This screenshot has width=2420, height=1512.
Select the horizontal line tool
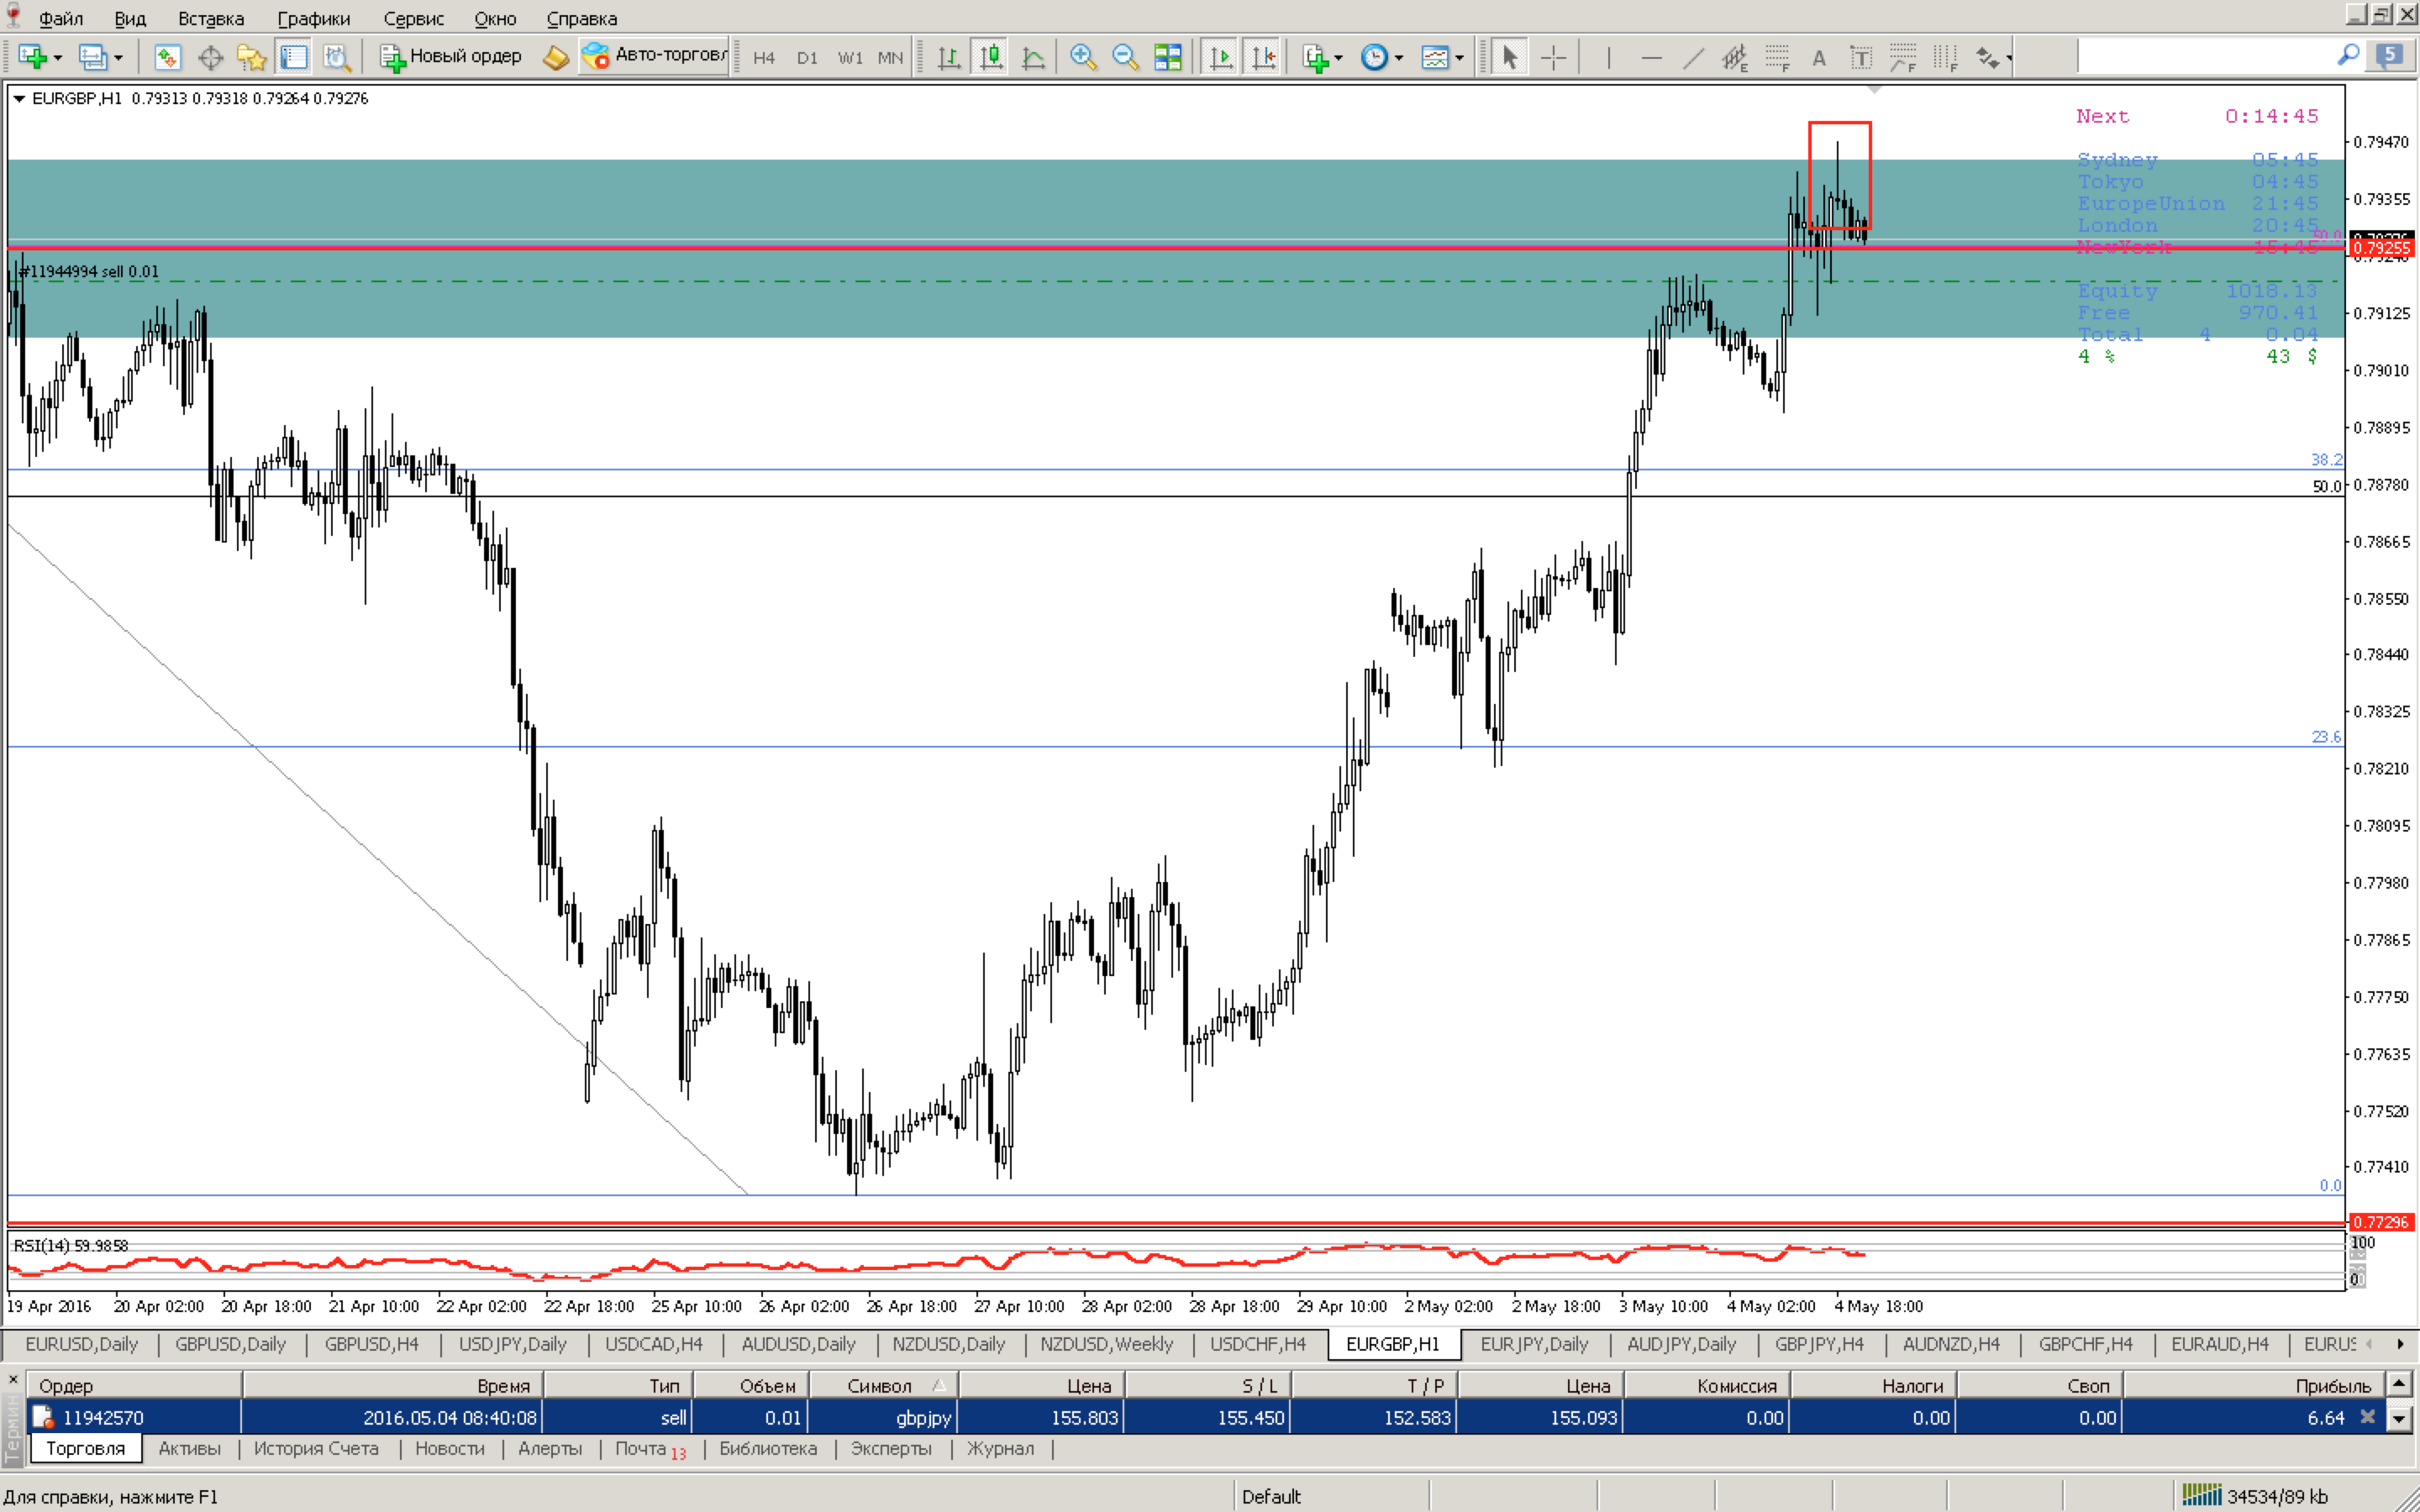(1651, 57)
